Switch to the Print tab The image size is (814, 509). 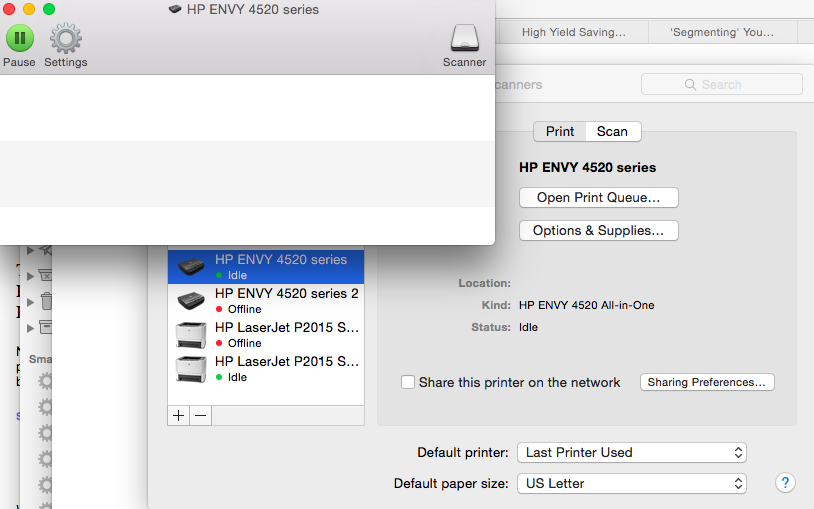pyautogui.click(x=560, y=131)
